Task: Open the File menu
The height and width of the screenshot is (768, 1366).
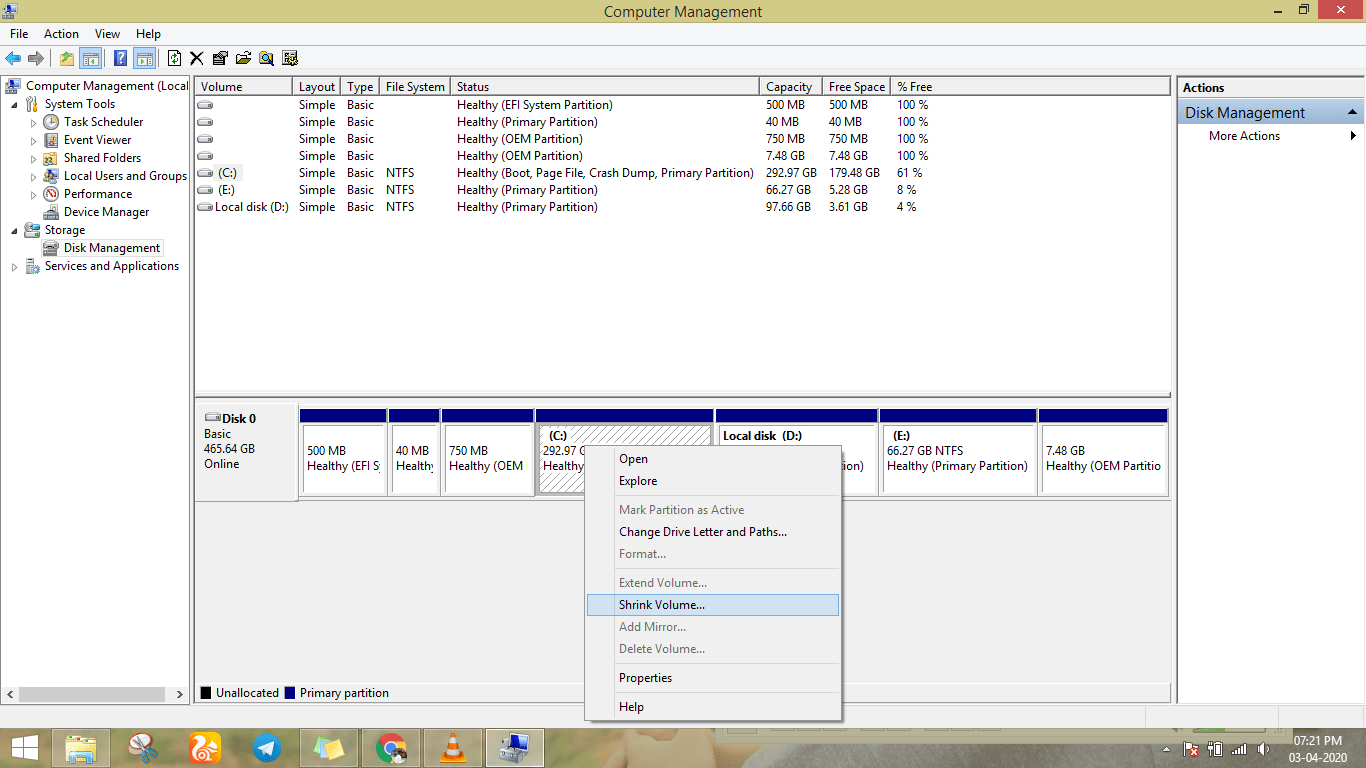Action: (x=19, y=34)
